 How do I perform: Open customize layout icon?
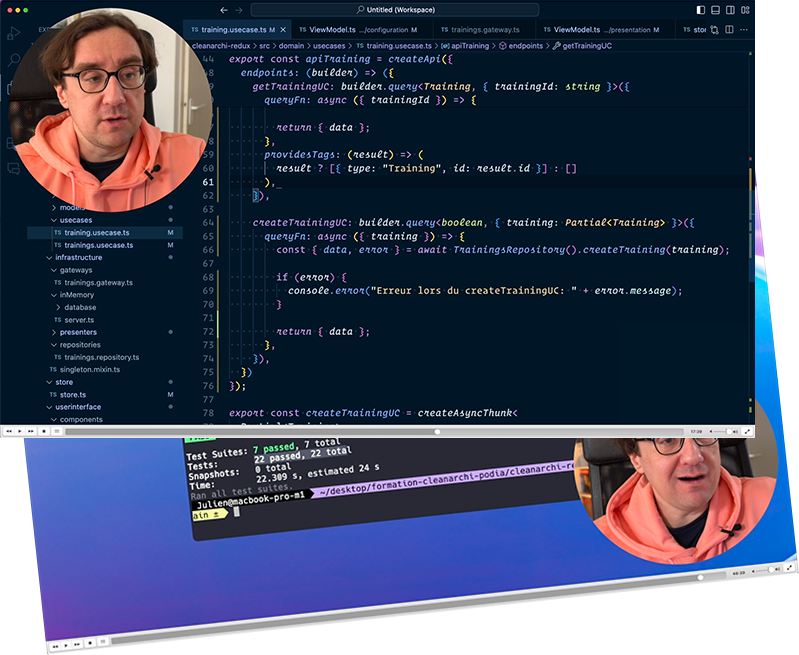pyautogui.click(x=745, y=10)
